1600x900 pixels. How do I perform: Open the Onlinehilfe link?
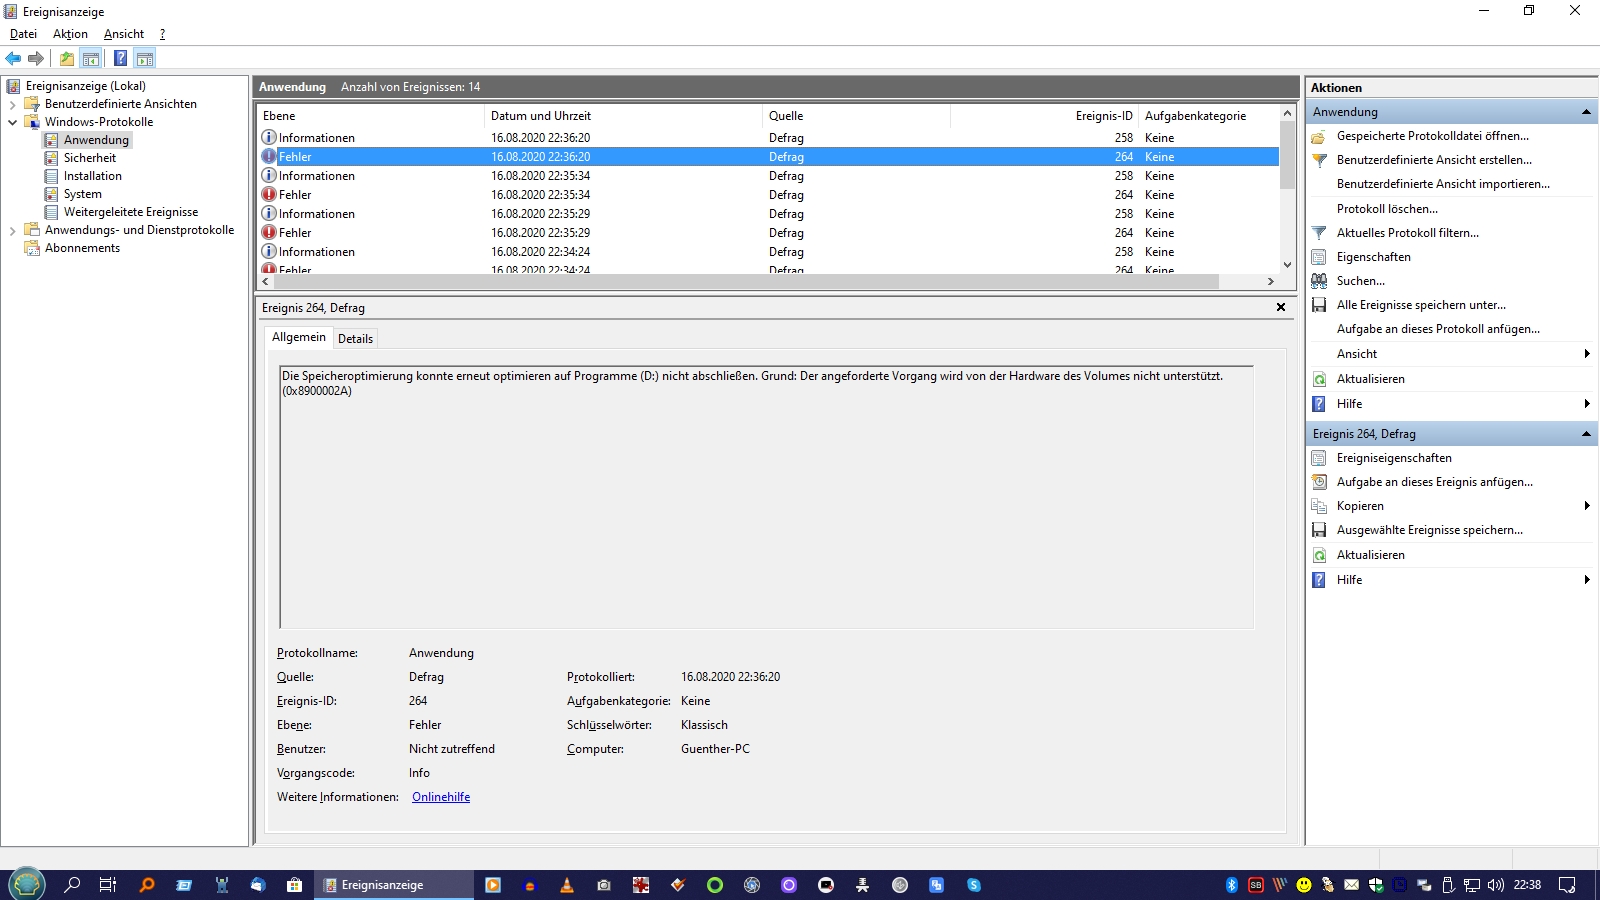pos(441,797)
